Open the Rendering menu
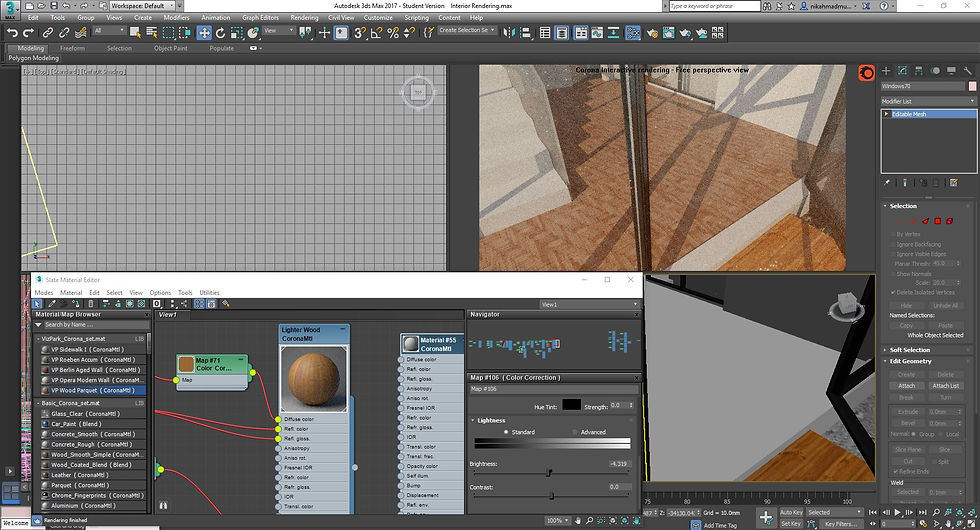The height and width of the screenshot is (530, 980). (x=304, y=18)
